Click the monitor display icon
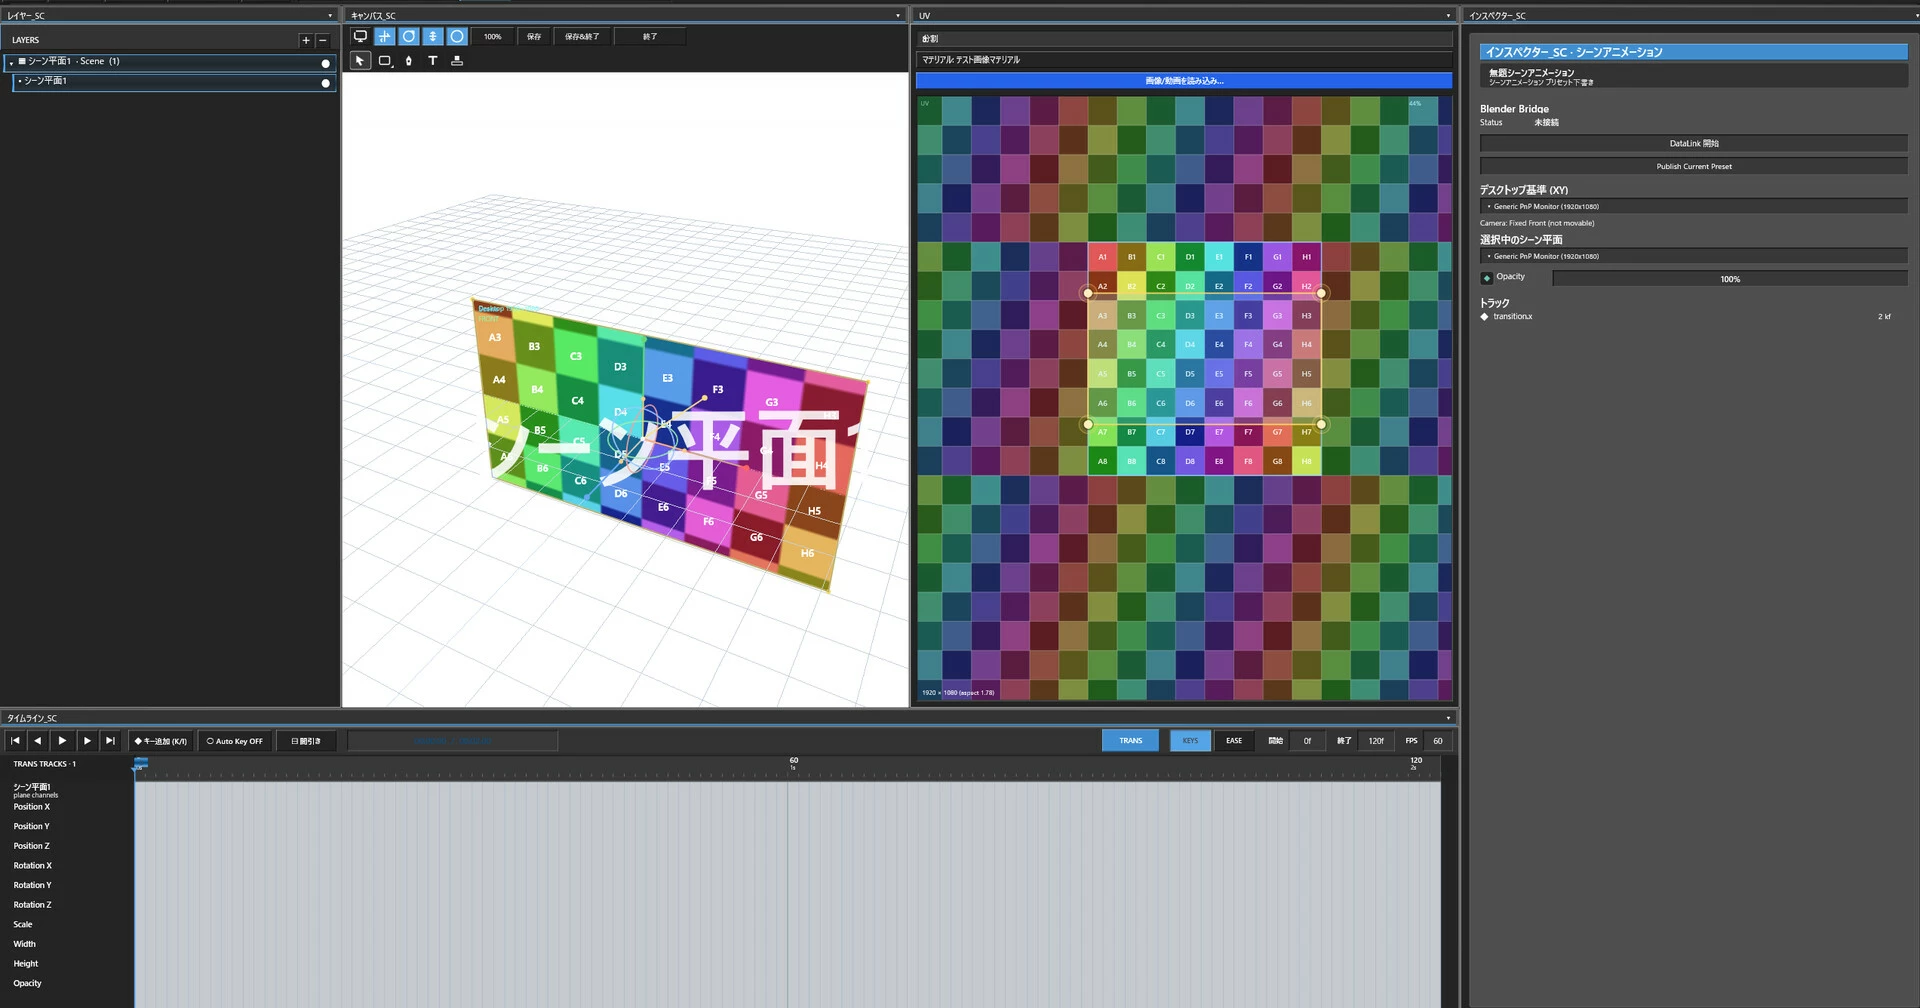Image resolution: width=1920 pixels, height=1008 pixels. 360,36
